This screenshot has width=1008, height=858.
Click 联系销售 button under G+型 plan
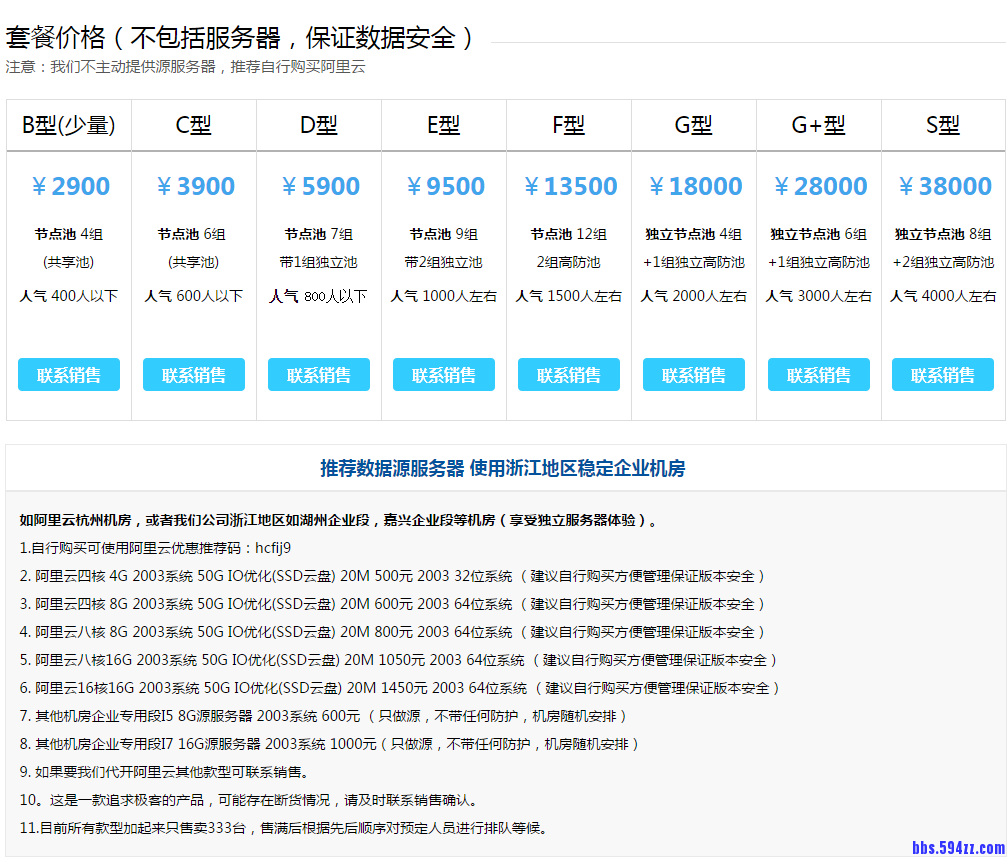818,374
